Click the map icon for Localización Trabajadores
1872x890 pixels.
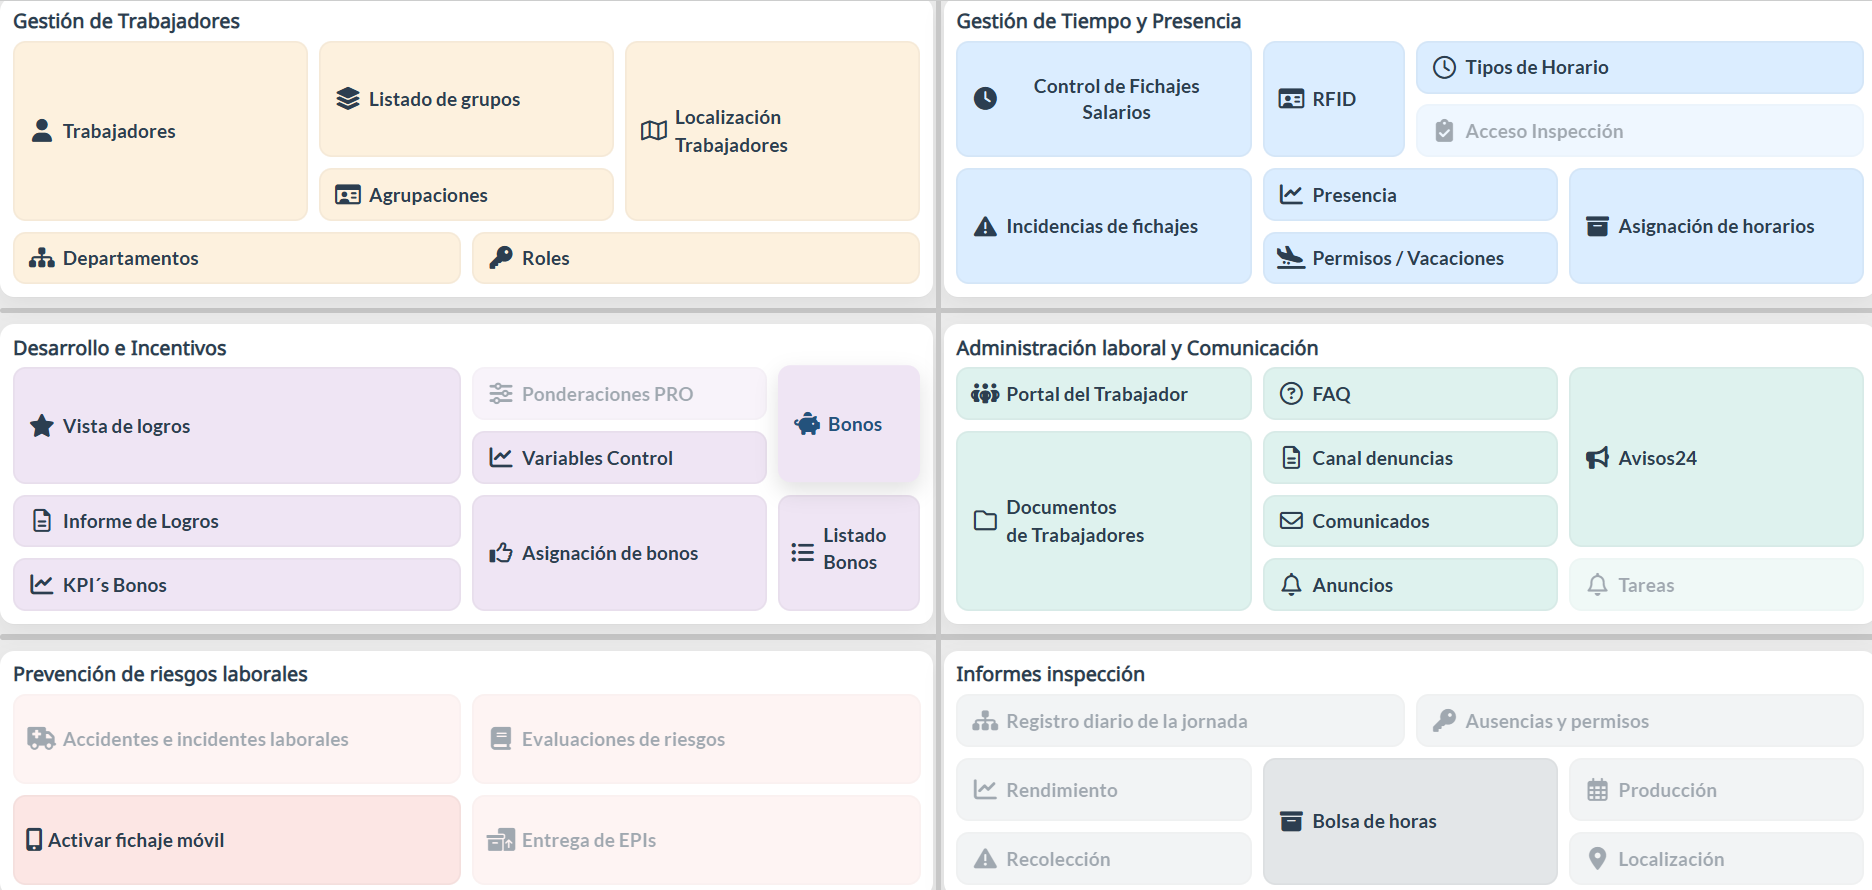pyautogui.click(x=654, y=131)
